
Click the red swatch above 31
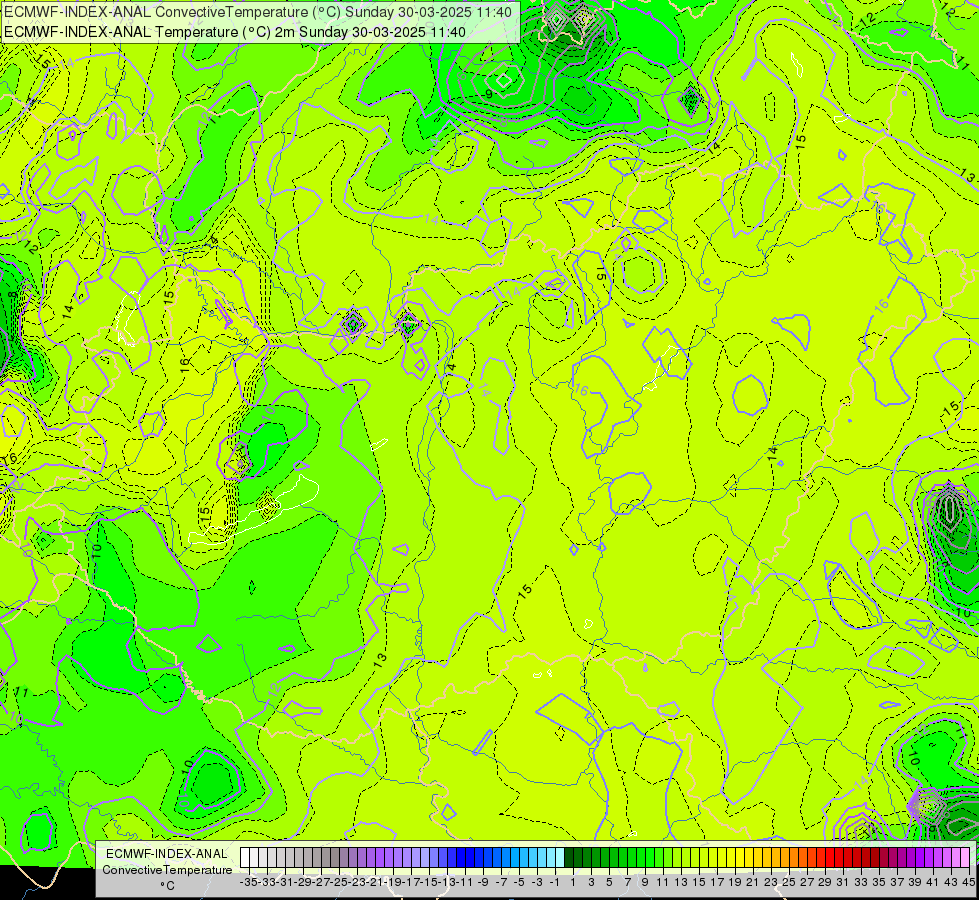coord(839,858)
